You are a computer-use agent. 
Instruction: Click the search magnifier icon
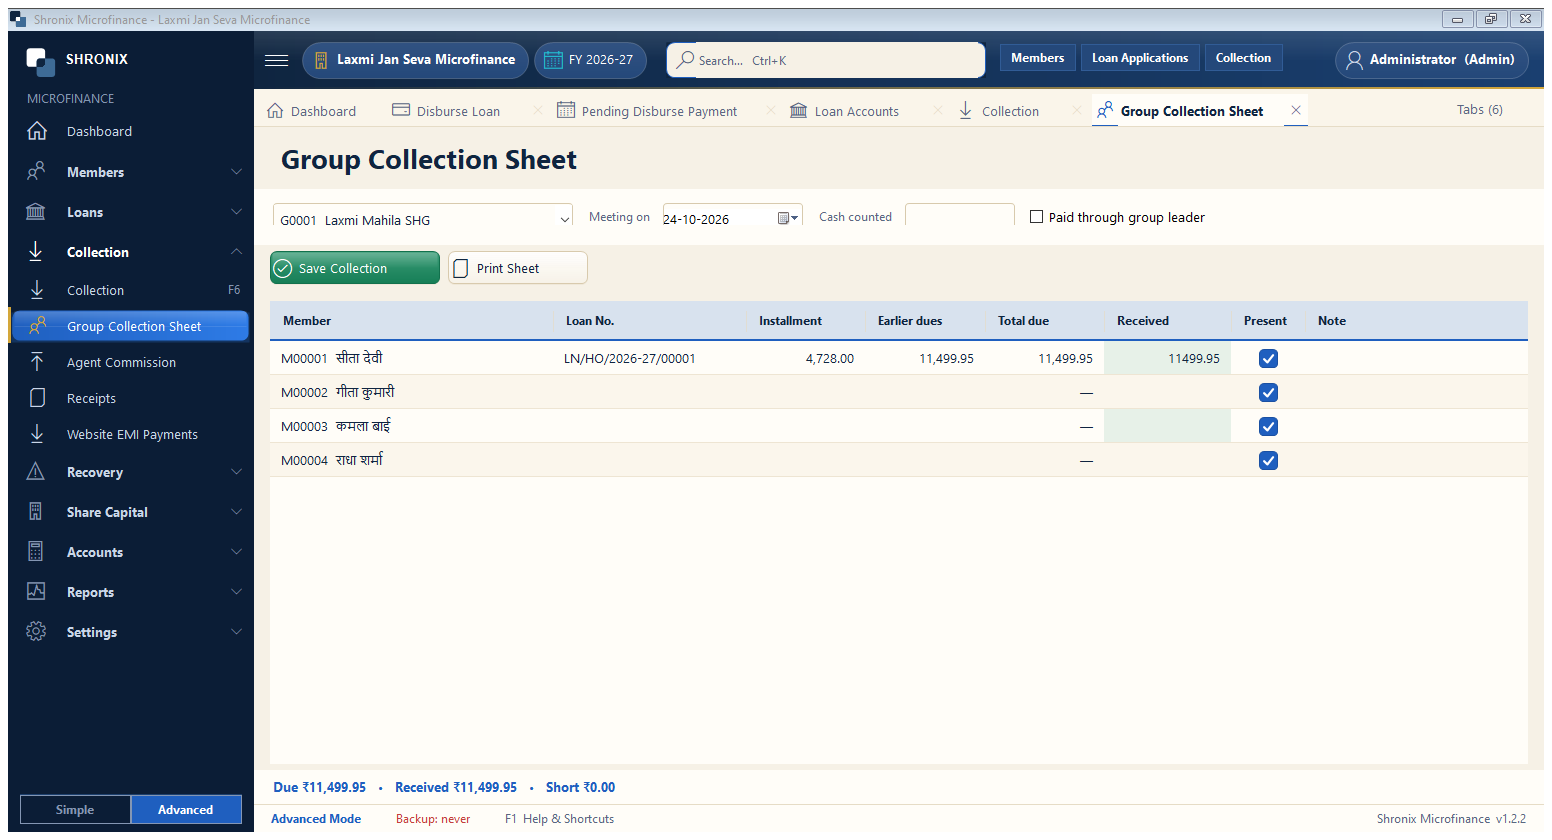685,60
